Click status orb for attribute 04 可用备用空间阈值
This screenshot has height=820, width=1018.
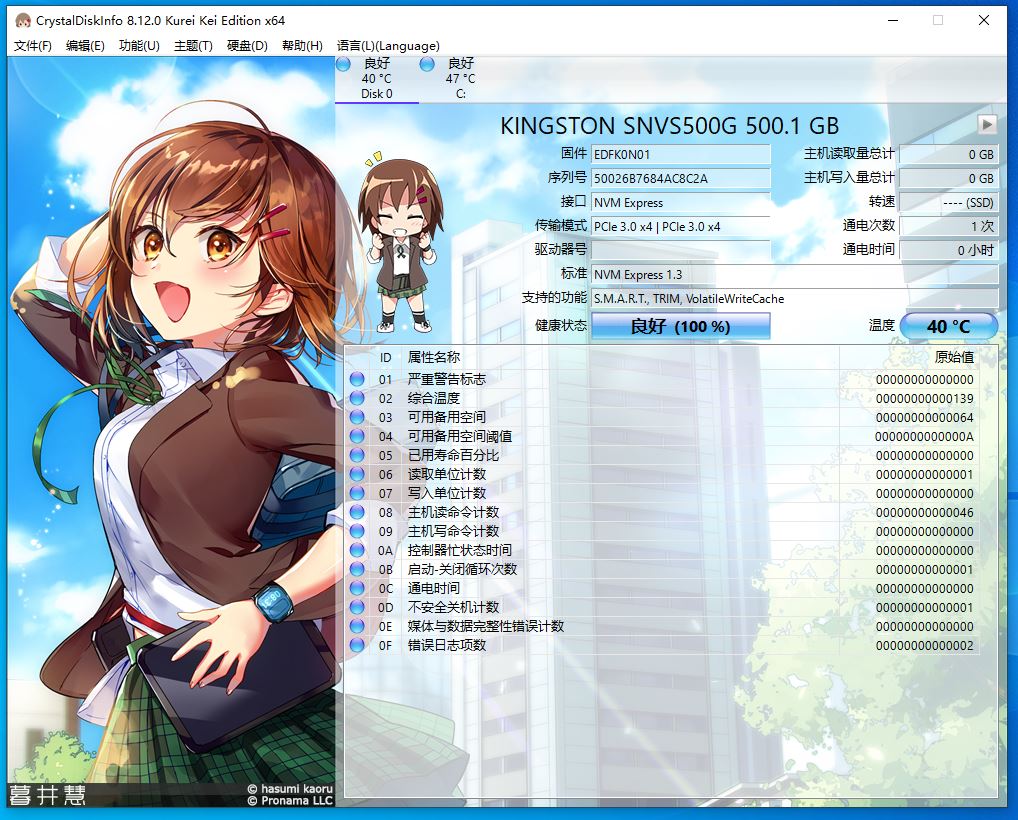pyautogui.click(x=357, y=436)
